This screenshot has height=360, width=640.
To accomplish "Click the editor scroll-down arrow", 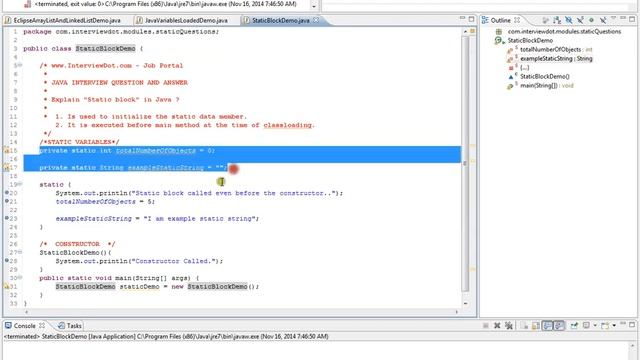I will click(465, 304).
